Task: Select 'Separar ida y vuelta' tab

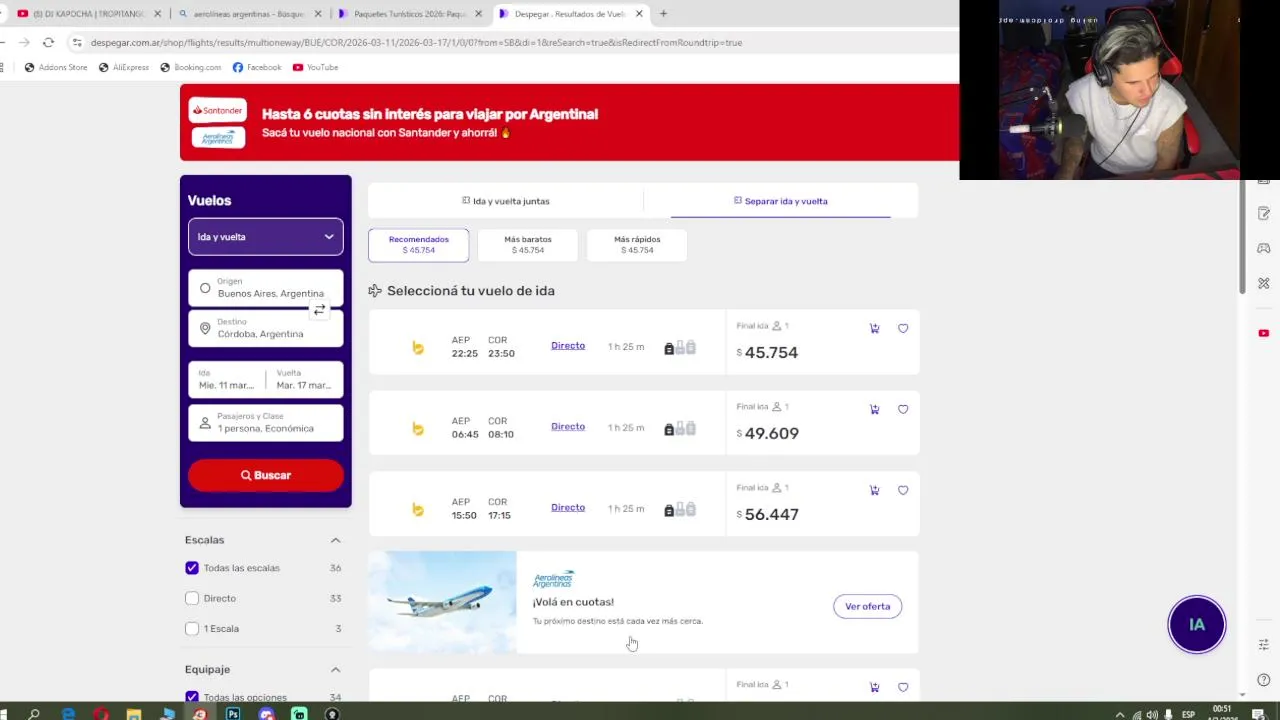Action: coord(781,201)
